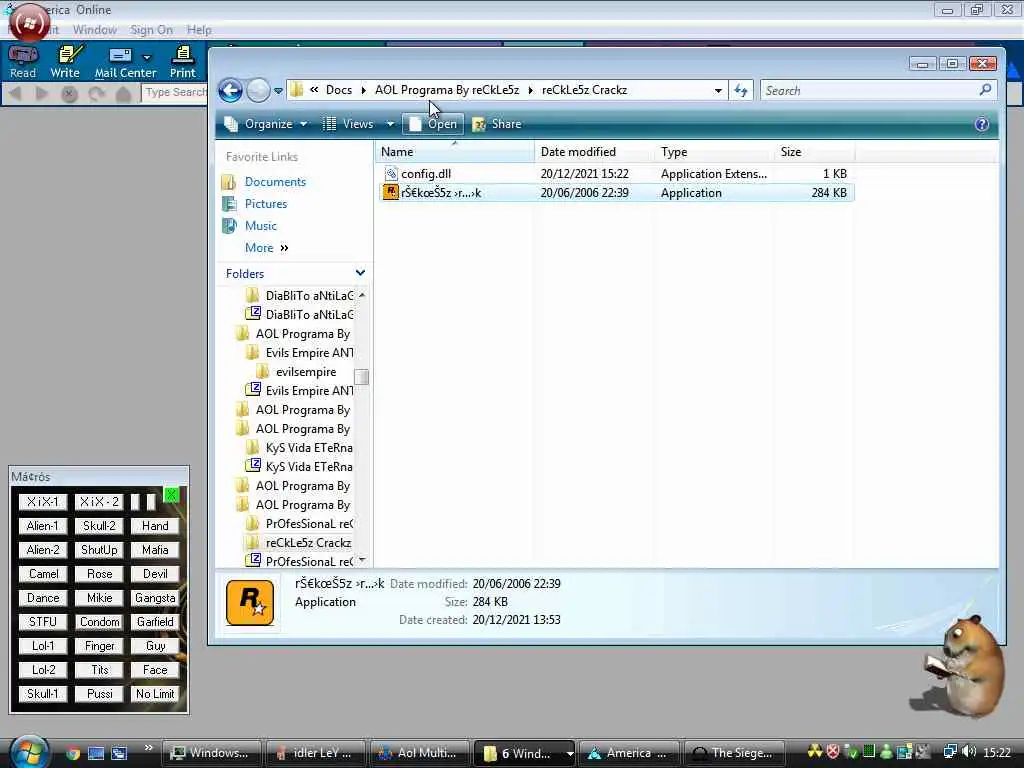Click the Rockstar icon in details pane
Screen dimensions: 1024x768
[250, 602]
